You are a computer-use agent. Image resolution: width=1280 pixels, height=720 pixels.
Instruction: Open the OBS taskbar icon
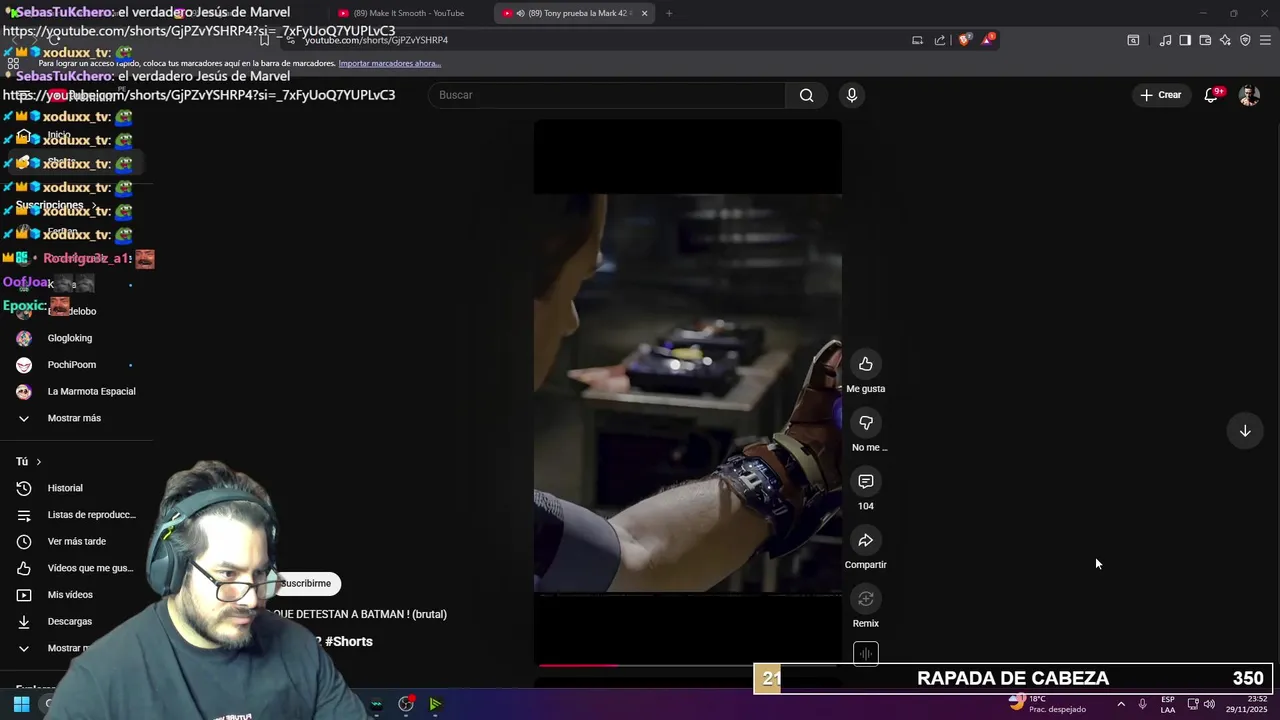click(406, 704)
